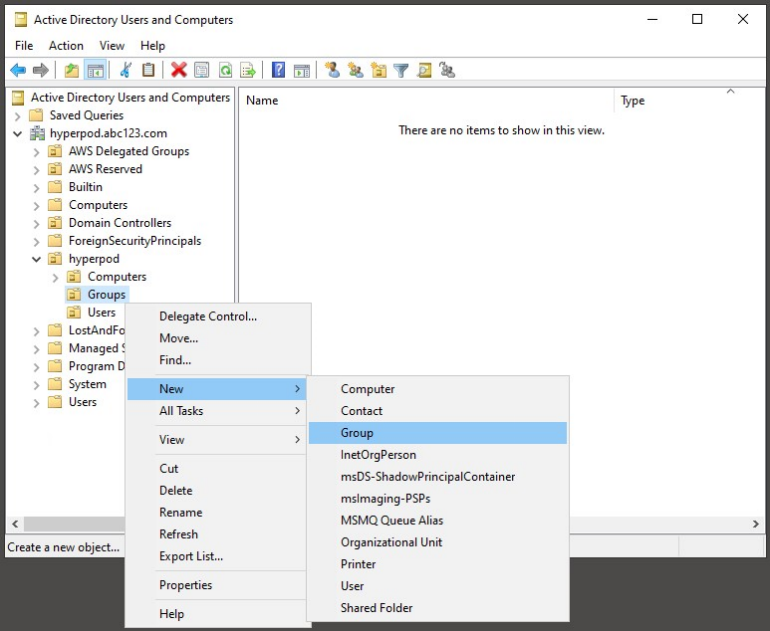Screen dimensions: 770x631
Task: Open the Help menu in menu bar
Action: (x=153, y=46)
